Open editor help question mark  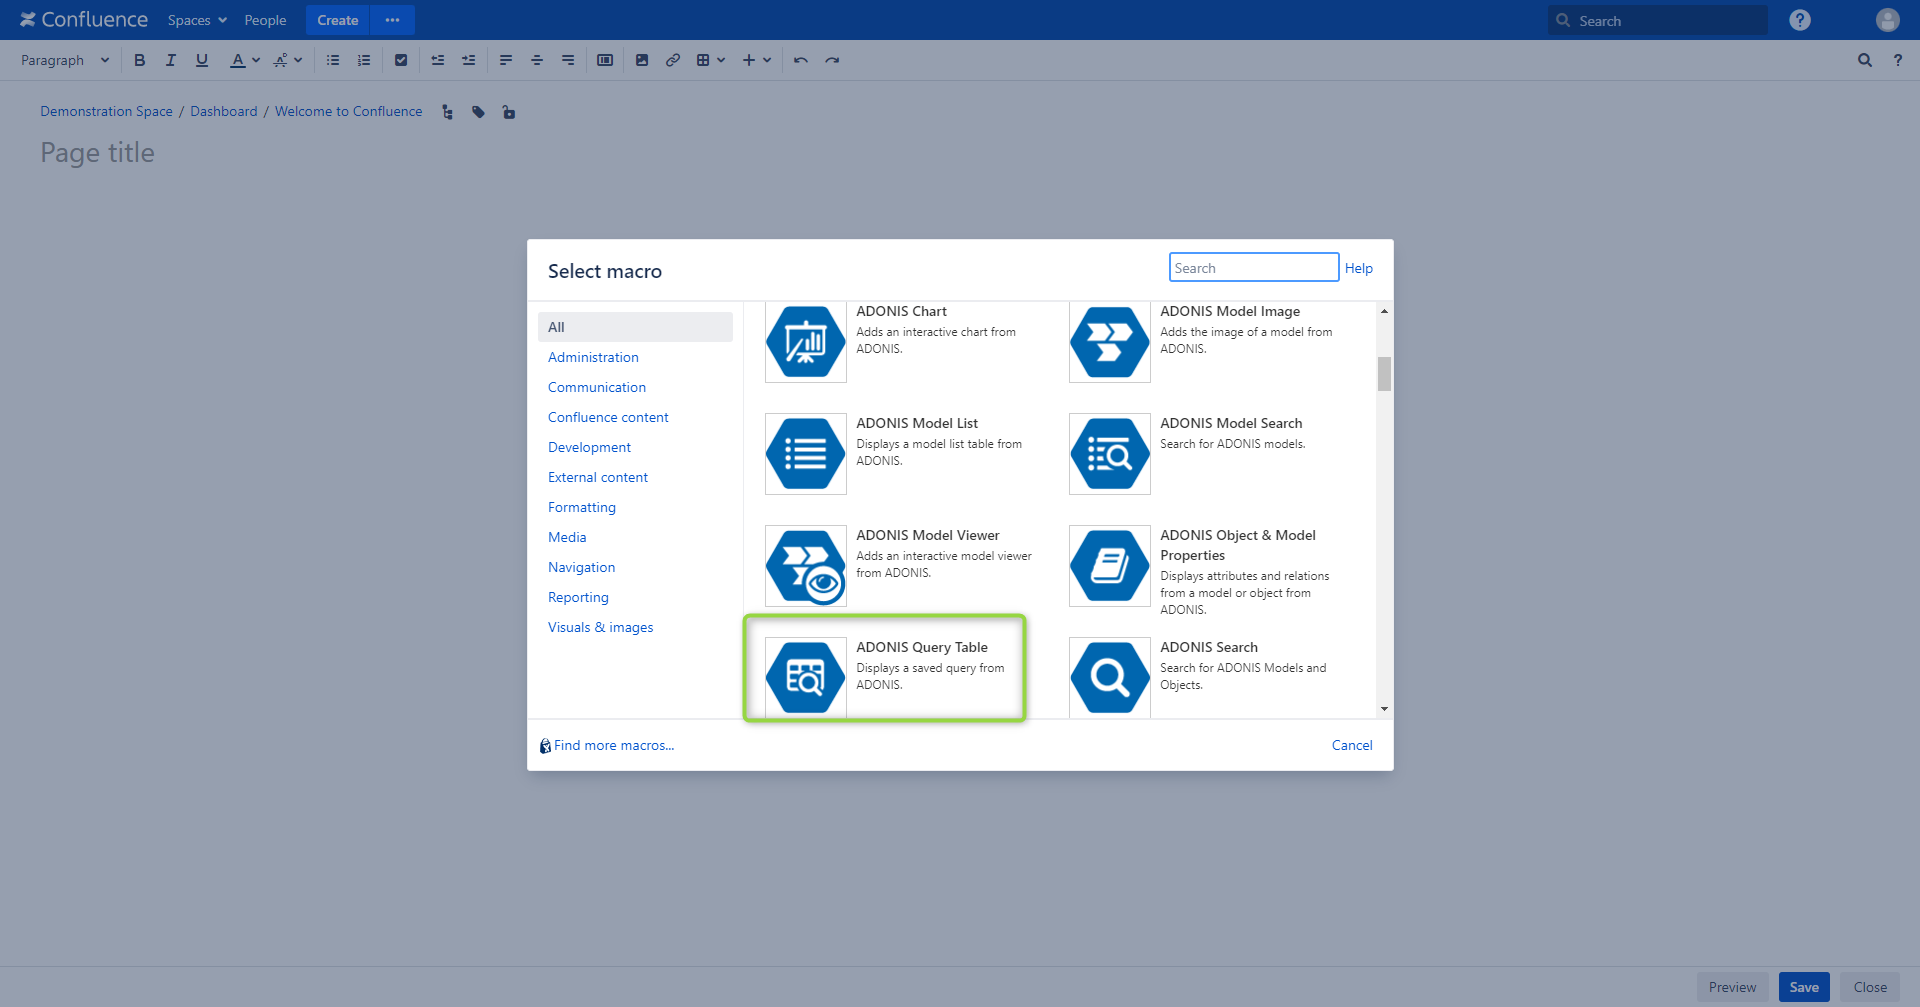tap(1898, 60)
